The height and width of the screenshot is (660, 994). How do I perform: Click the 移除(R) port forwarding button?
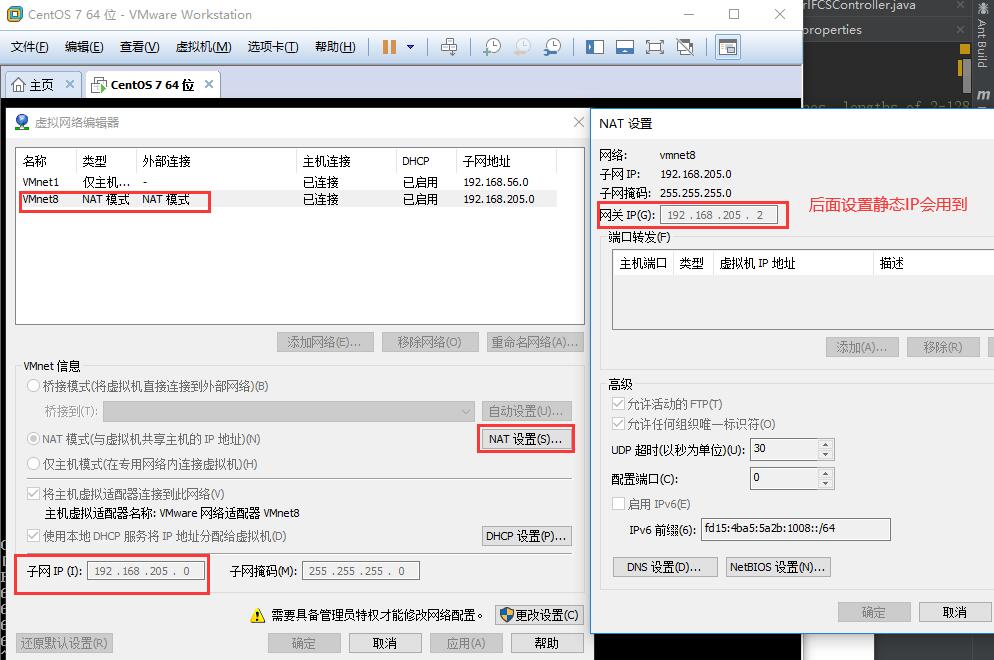(x=943, y=347)
